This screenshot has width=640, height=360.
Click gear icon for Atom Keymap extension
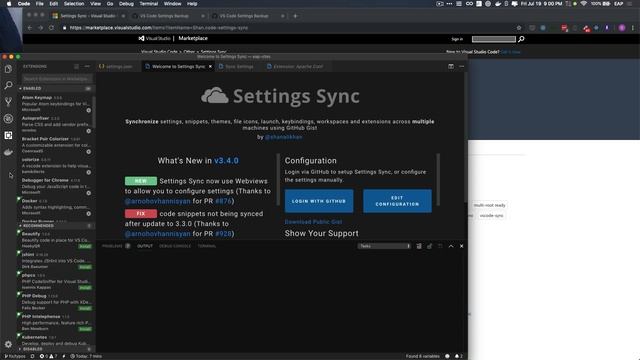(x=89, y=110)
